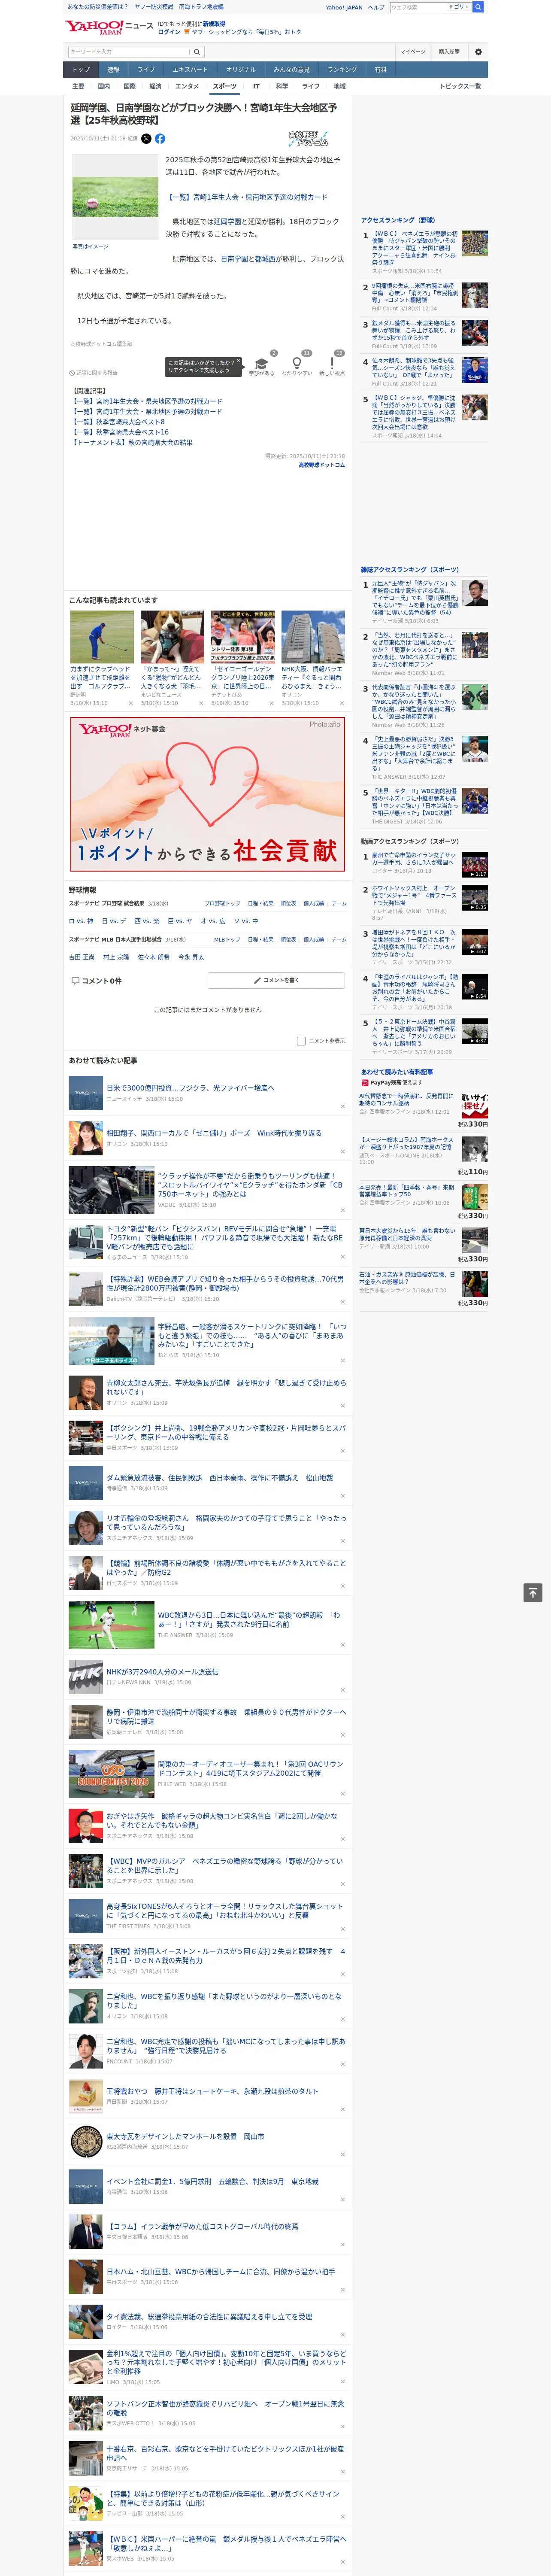Select the 科学 category
This screenshot has width=551, height=2576.
tap(282, 86)
